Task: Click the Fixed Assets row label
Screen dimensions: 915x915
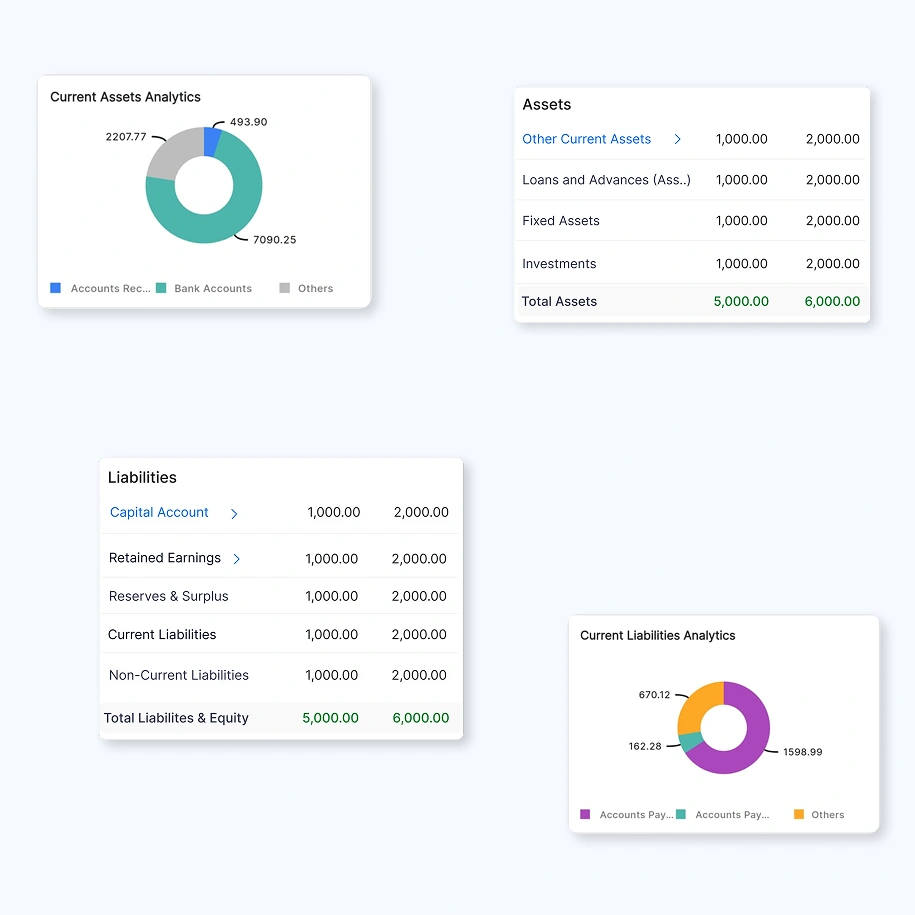Action: click(561, 221)
